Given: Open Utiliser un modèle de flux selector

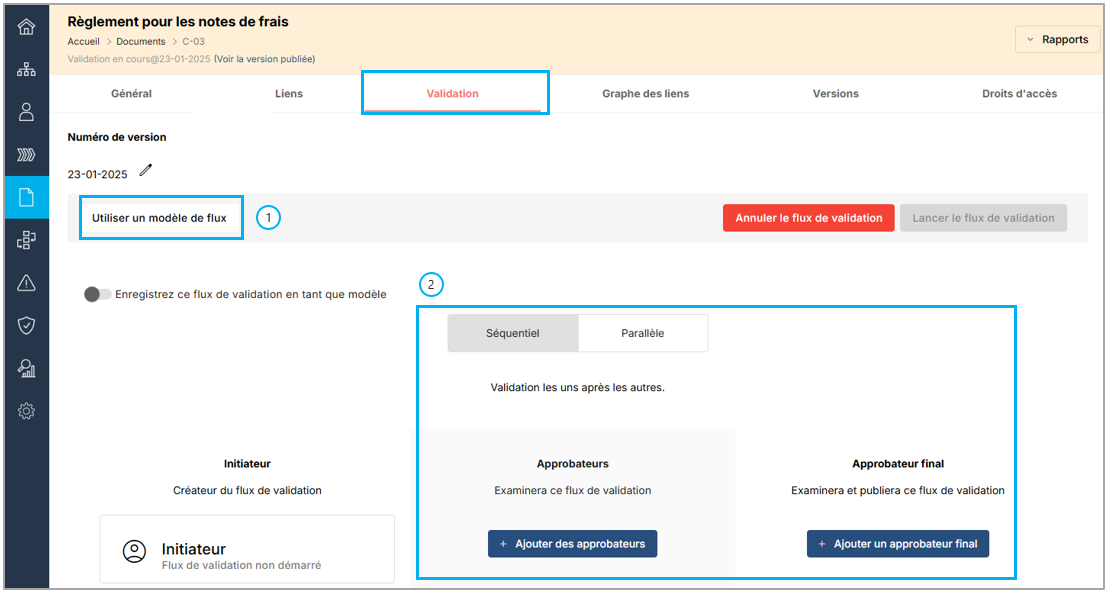Looking at the screenshot, I should 160,218.
